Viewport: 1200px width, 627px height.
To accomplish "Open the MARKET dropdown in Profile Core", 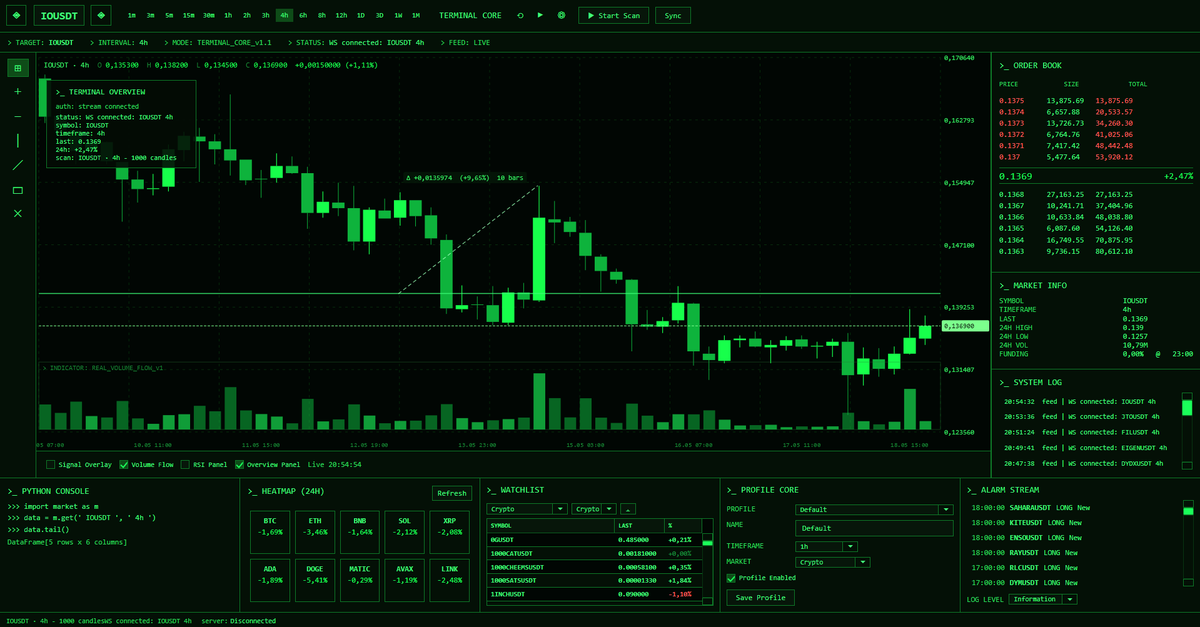I will 832,562.
